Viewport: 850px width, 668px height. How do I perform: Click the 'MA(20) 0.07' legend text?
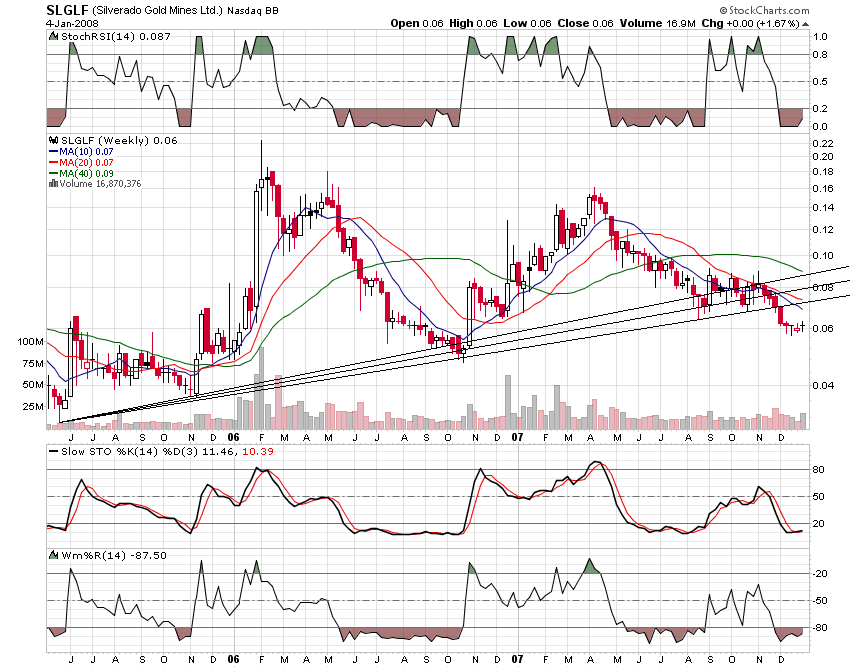[x=86, y=163]
